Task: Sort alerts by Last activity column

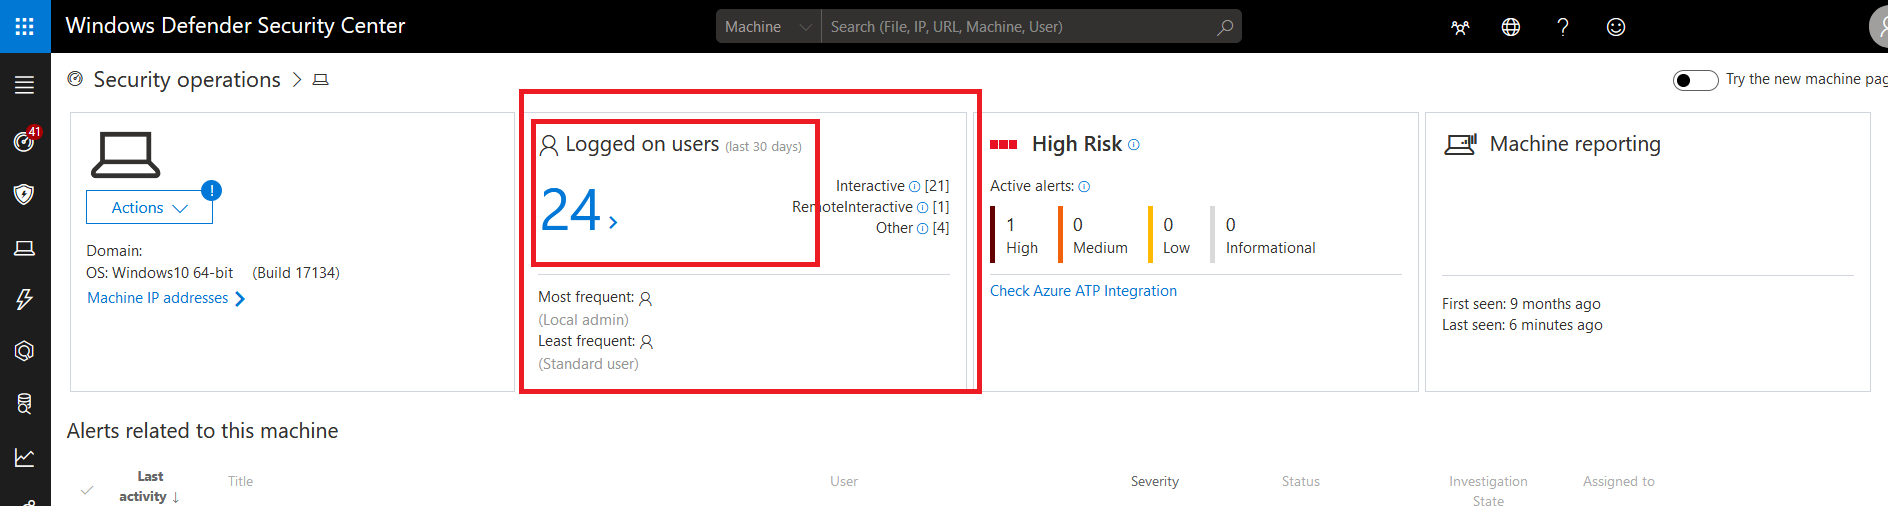Action: click(x=150, y=487)
